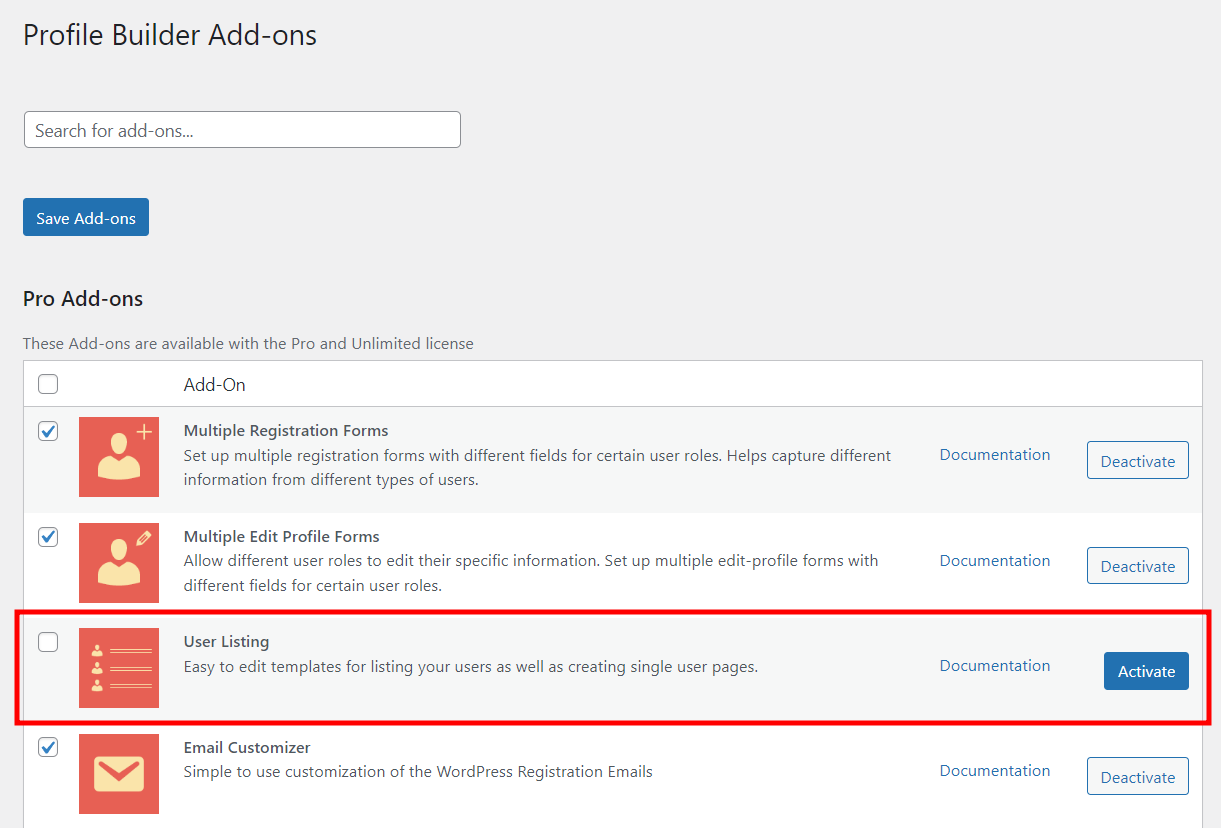
Task: Open Documentation for Multiple Registration Forms
Action: tap(995, 454)
